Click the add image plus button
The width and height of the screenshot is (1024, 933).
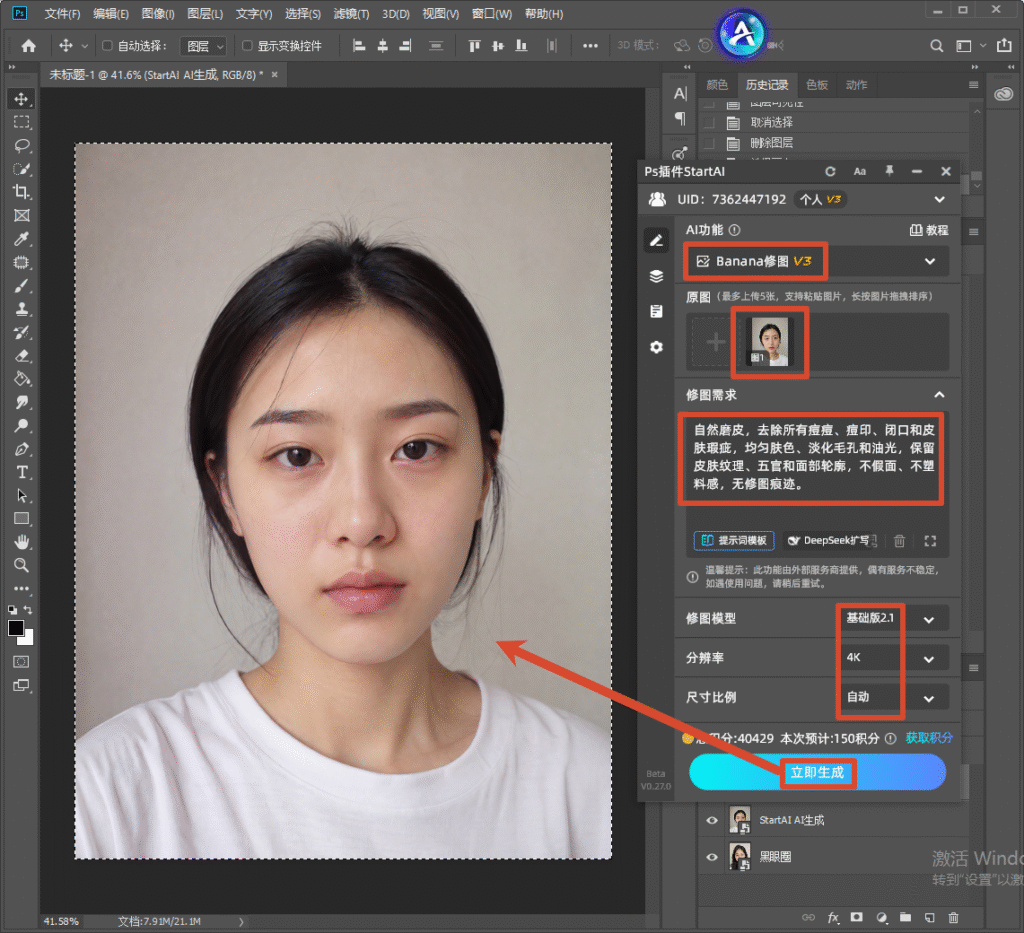(x=716, y=341)
